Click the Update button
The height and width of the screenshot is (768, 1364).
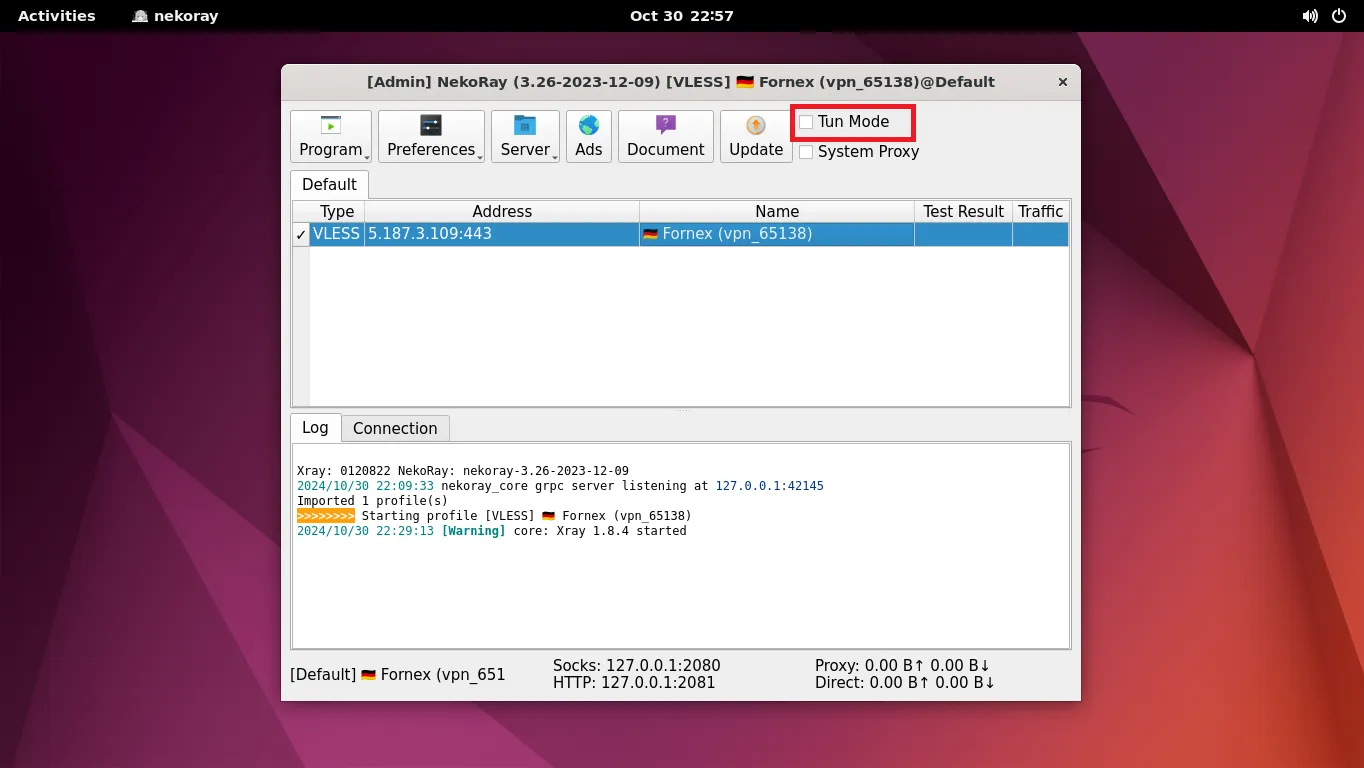point(756,136)
